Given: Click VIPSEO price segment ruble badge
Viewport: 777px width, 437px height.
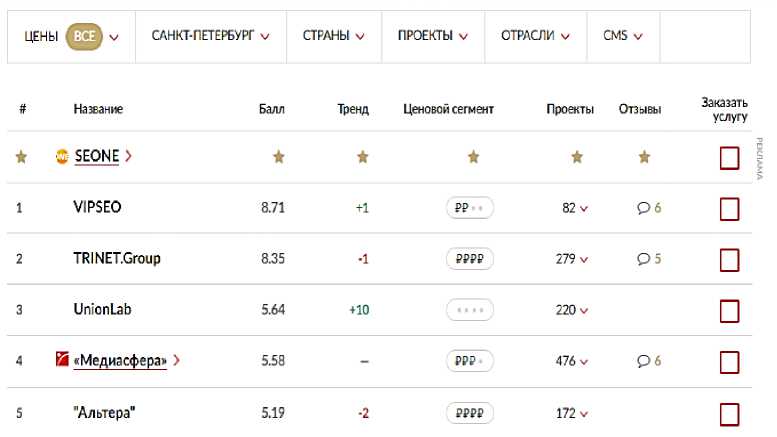Looking at the screenshot, I should [x=469, y=208].
